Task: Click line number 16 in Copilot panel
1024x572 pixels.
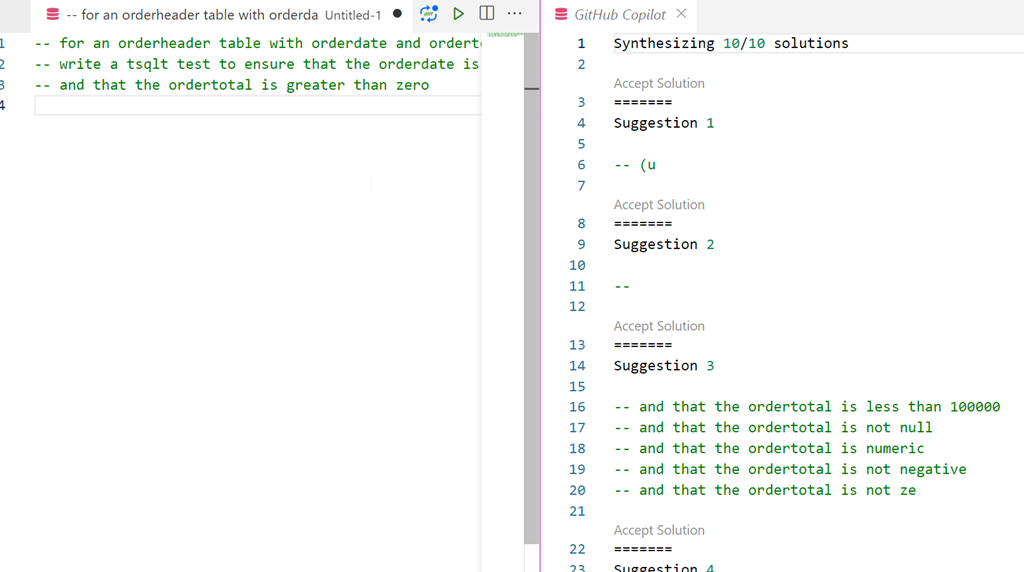Action: (577, 407)
